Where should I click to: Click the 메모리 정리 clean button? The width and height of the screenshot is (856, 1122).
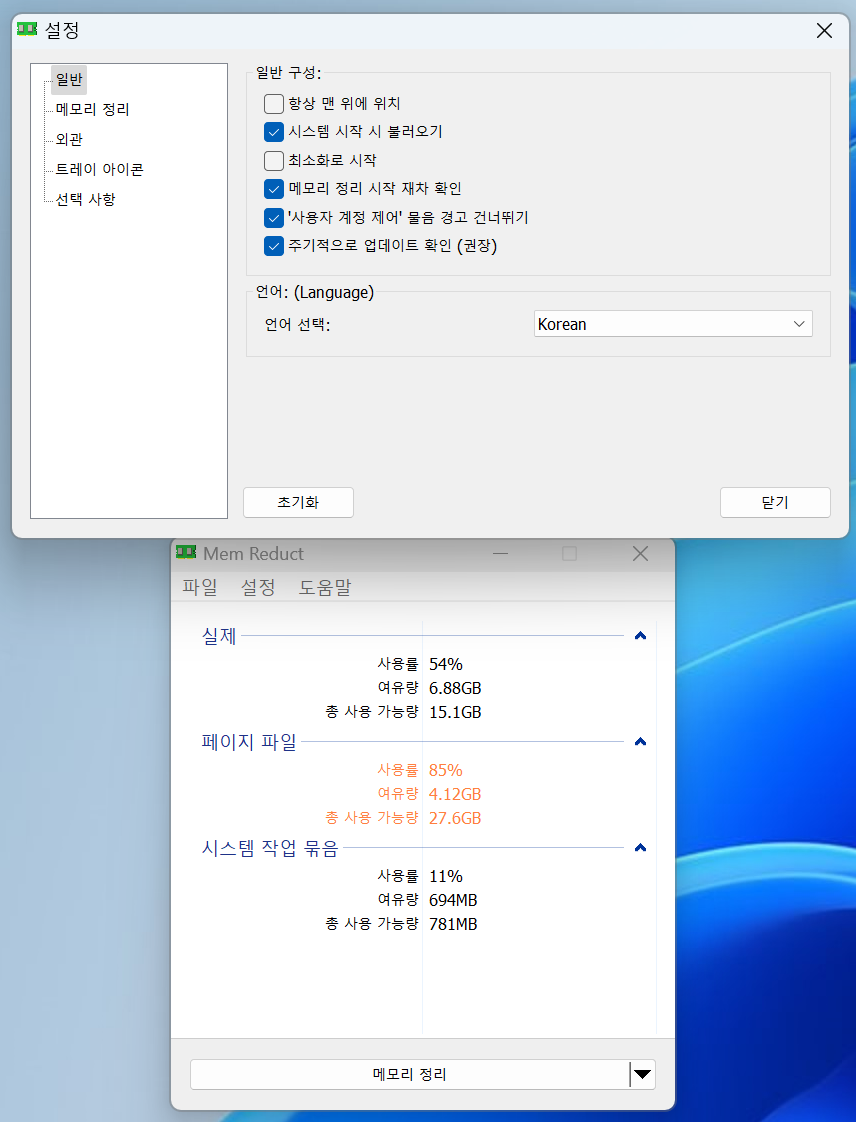409,1074
